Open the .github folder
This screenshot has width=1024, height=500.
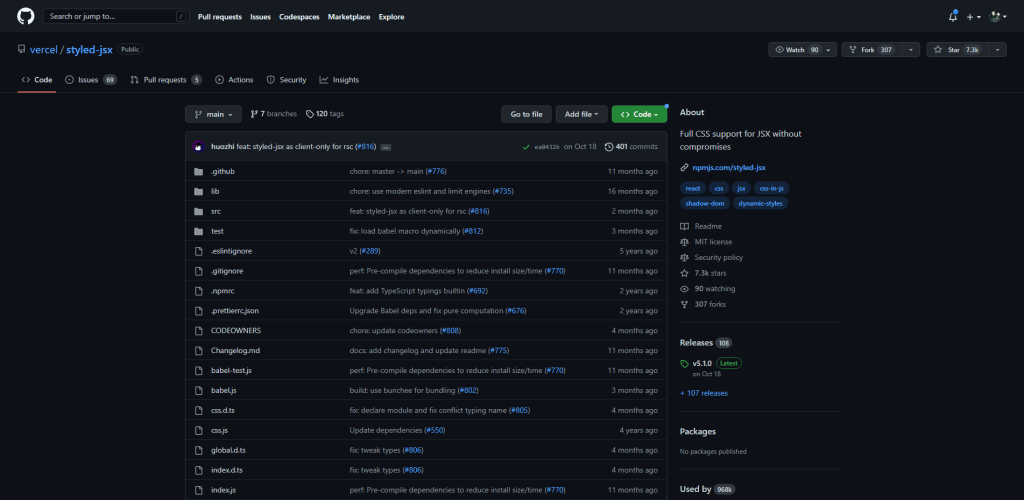click(223, 171)
